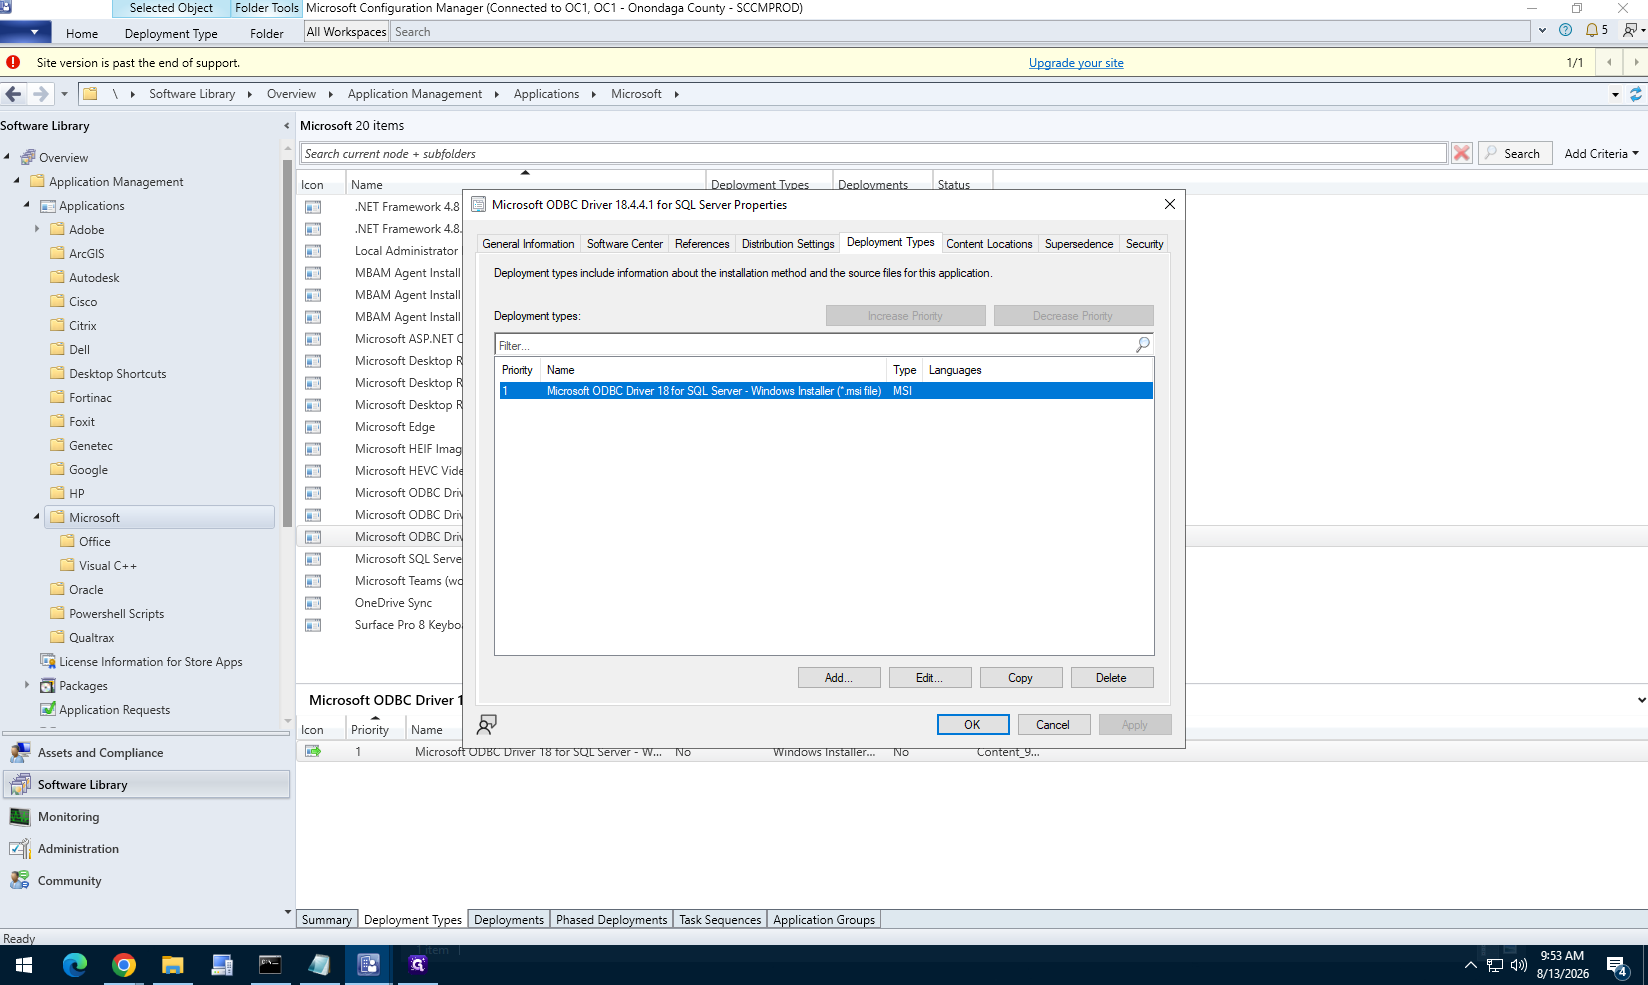
Task: Follow the Upgrade your site link
Action: 1076,63
